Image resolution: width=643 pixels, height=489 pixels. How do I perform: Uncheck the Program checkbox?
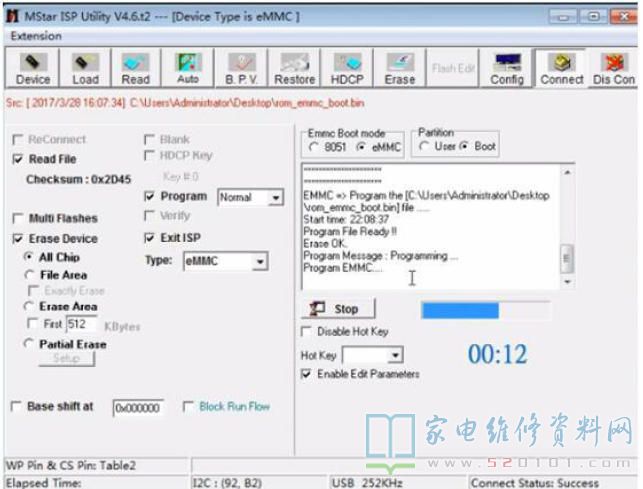150,197
